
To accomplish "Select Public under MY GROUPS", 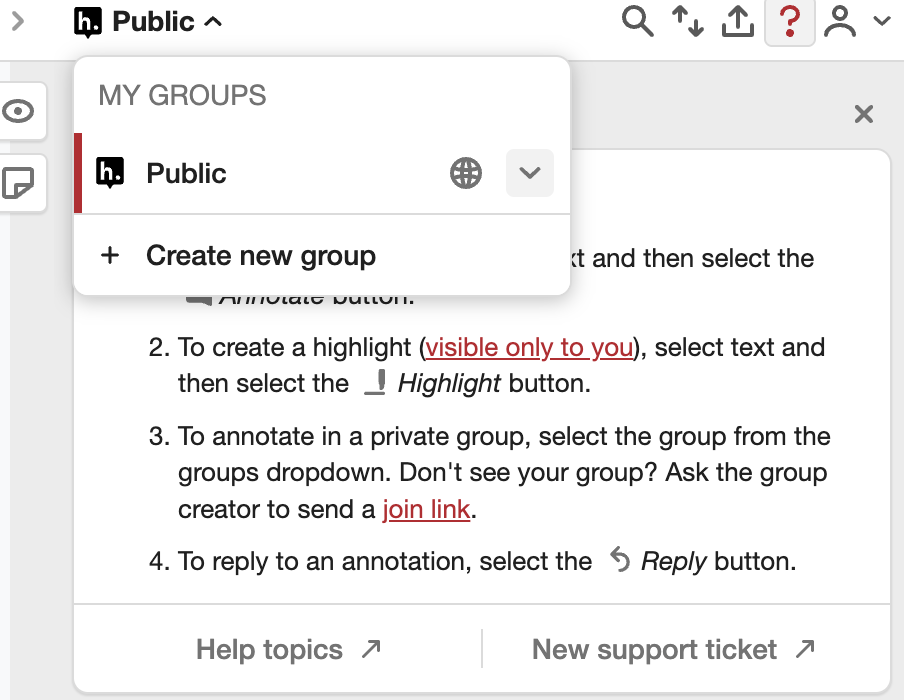I will [x=186, y=173].
